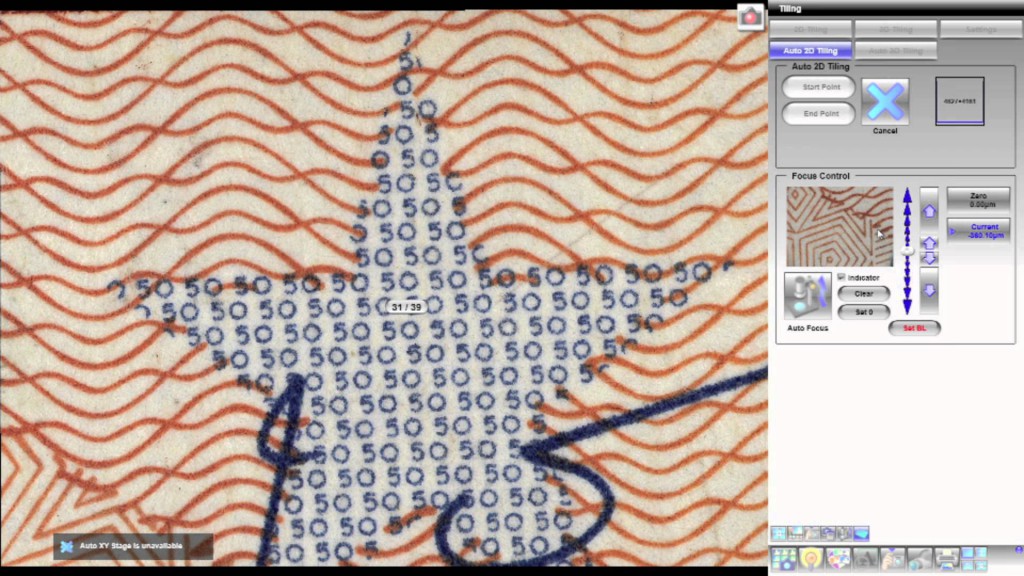Screen dimensions: 1024x576
Task: Click the focus slider handle
Action: tap(907, 251)
